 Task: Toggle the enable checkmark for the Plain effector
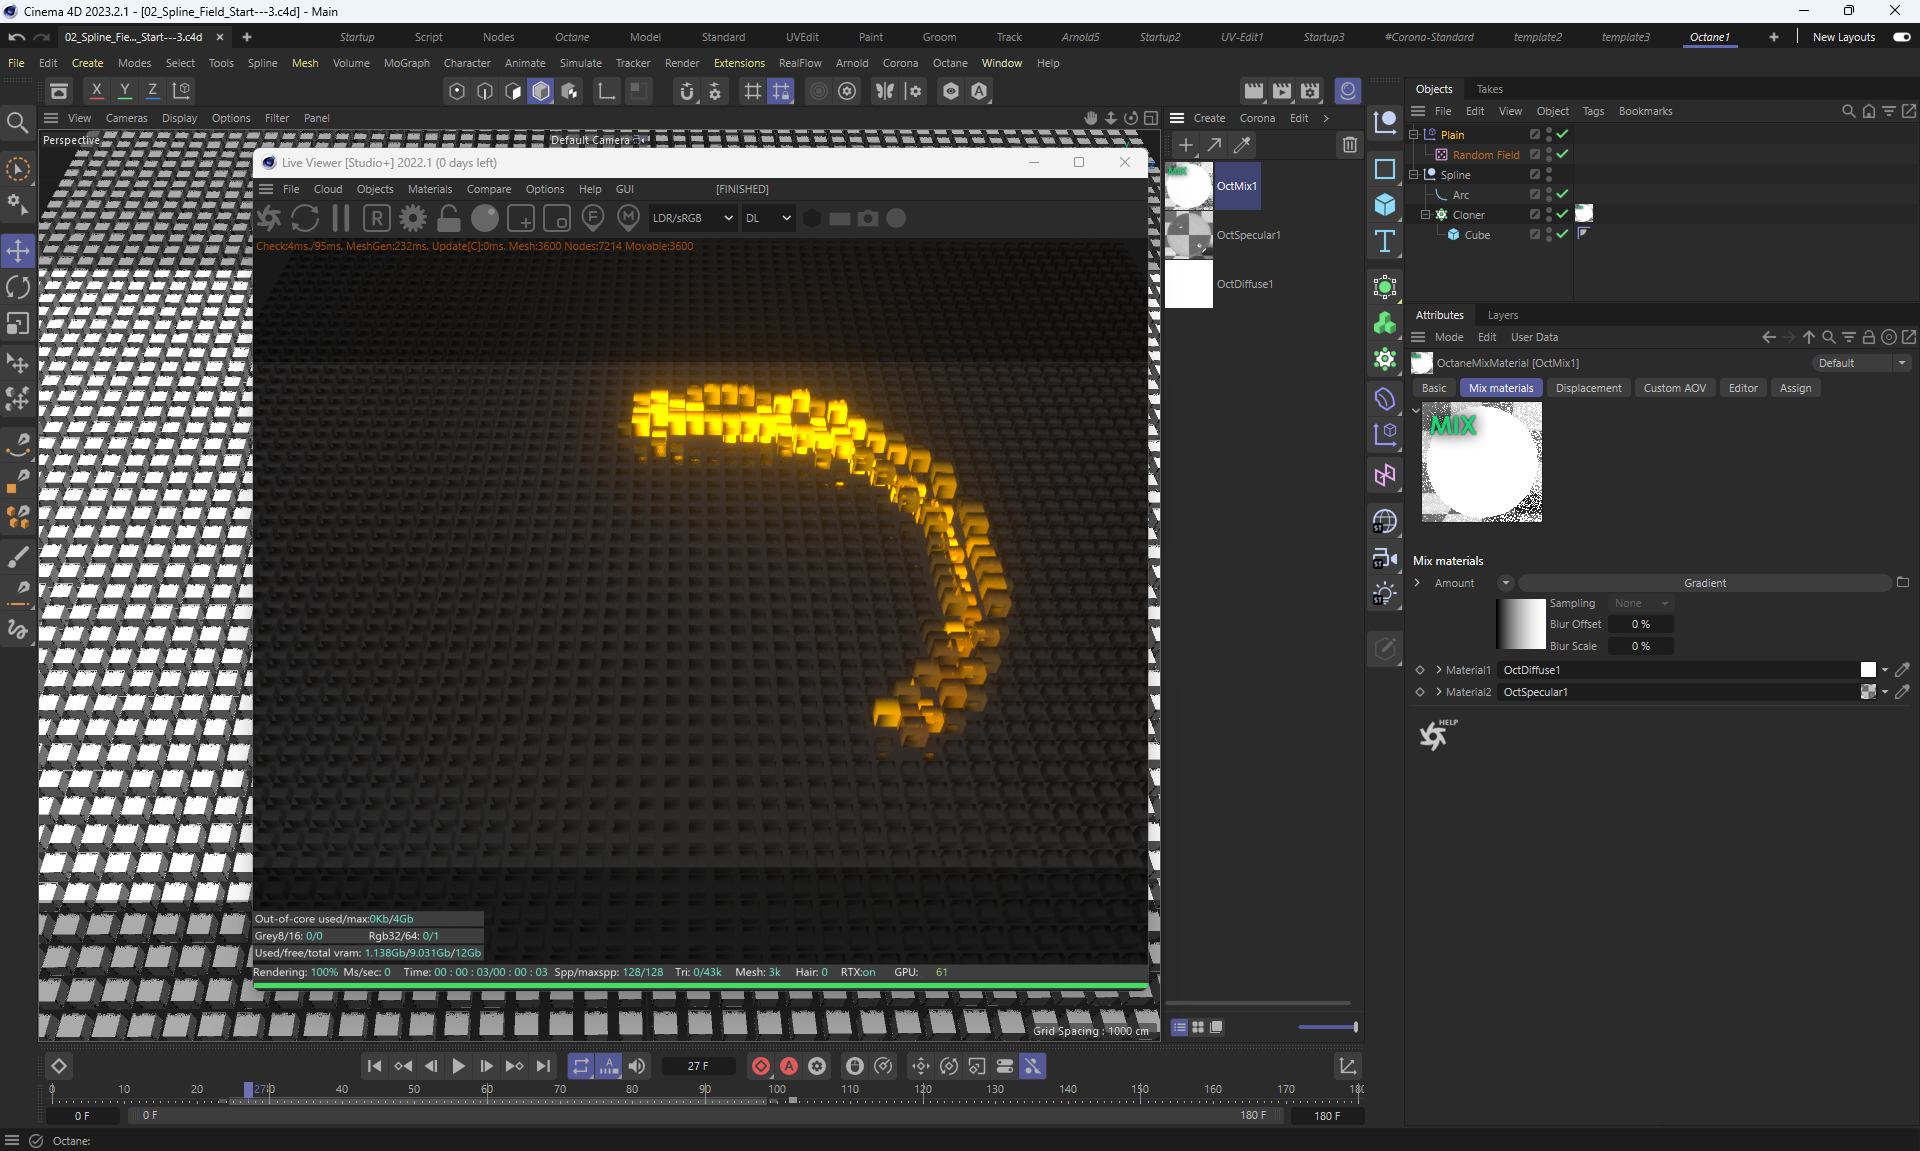click(x=1562, y=134)
